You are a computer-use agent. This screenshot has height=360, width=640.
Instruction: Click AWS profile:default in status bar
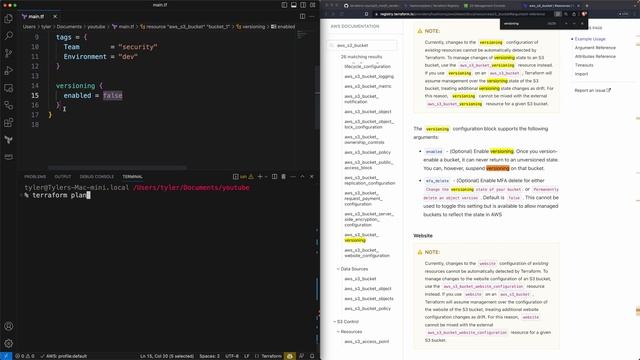pyautogui.click(x=63, y=356)
